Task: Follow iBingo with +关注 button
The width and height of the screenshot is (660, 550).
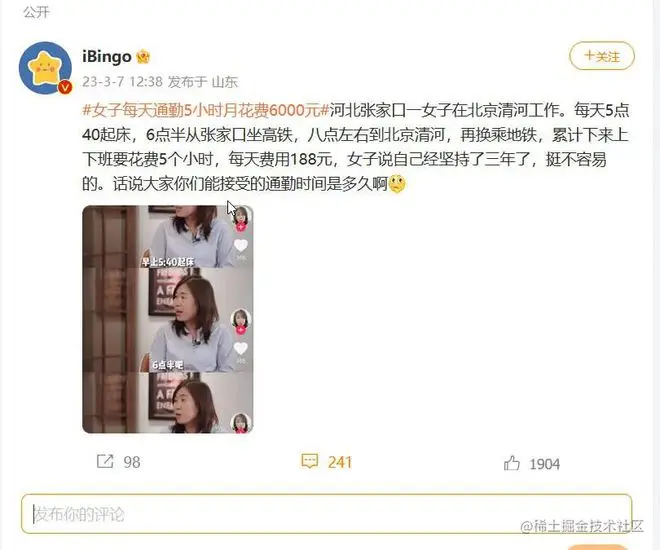Action: pyautogui.click(x=602, y=56)
